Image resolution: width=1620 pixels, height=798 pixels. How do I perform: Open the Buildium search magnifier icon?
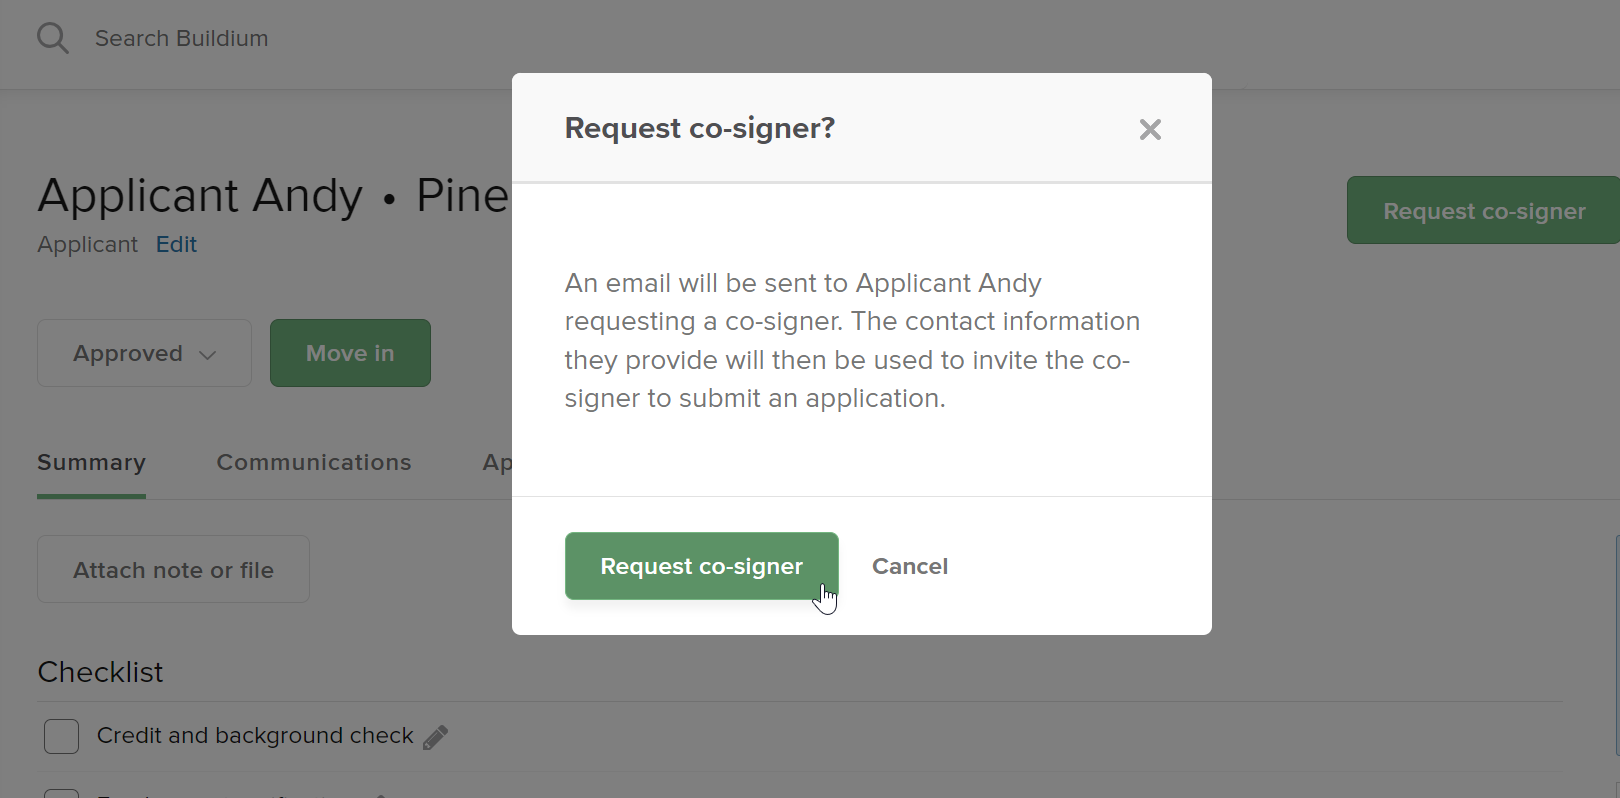(x=51, y=37)
